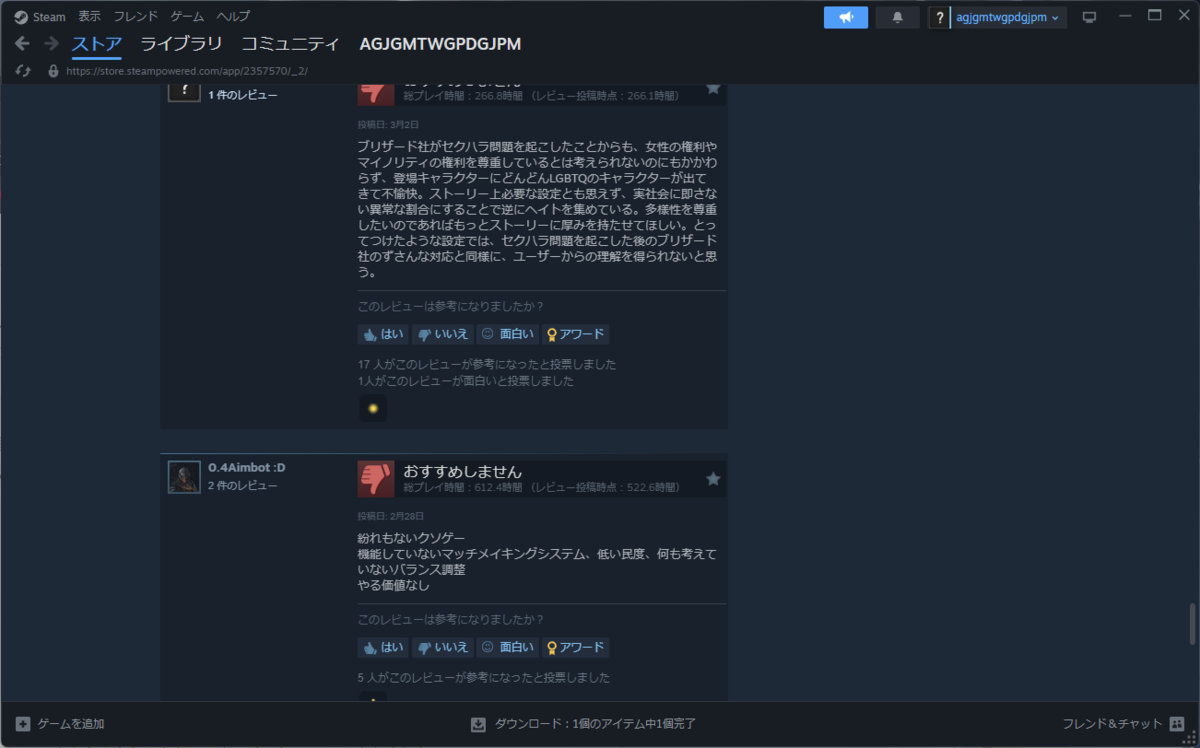The width and height of the screenshot is (1200, 748).
Task: Click the 投稿日: 3月2日 date text
Action: click(x=388, y=125)
